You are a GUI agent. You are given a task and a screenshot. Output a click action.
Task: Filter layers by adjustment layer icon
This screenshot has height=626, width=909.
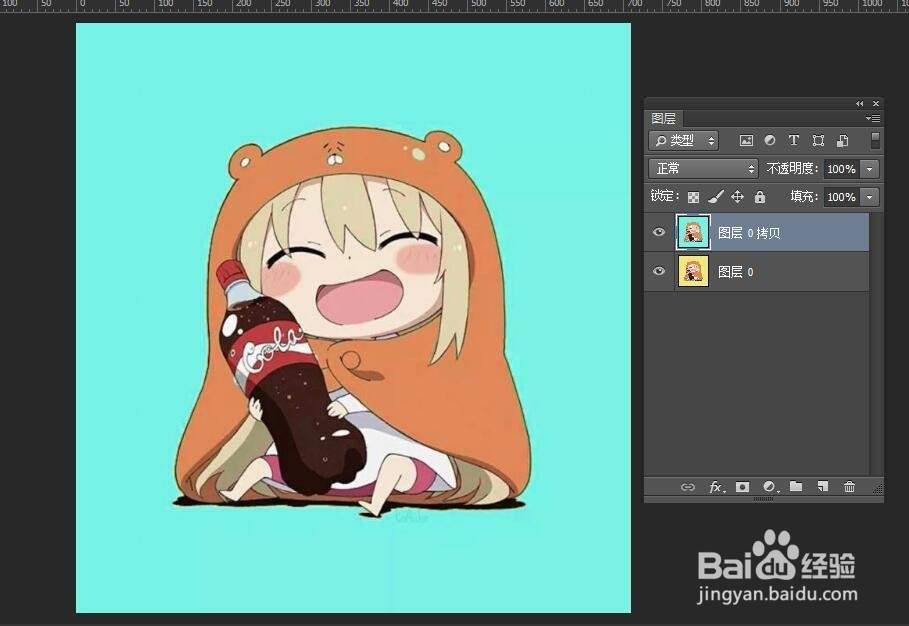pos(770,140)
